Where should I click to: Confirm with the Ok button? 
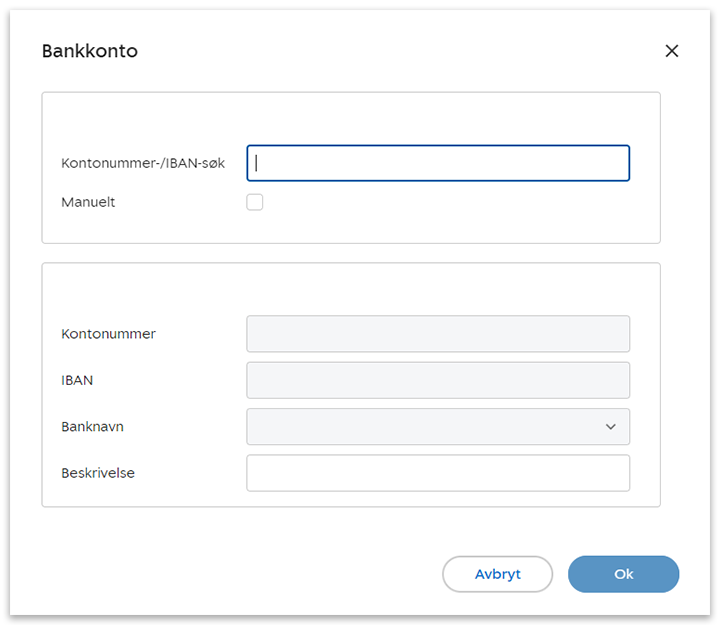(x=623, y=574)
